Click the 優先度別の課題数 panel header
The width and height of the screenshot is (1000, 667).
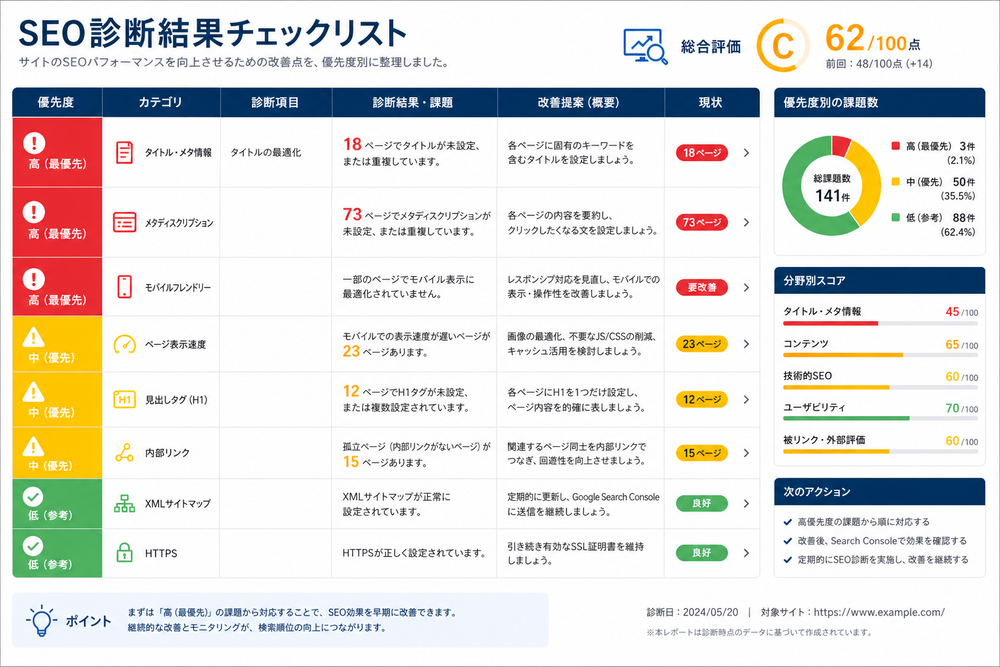pyautogui.click(x=879, y=102)
